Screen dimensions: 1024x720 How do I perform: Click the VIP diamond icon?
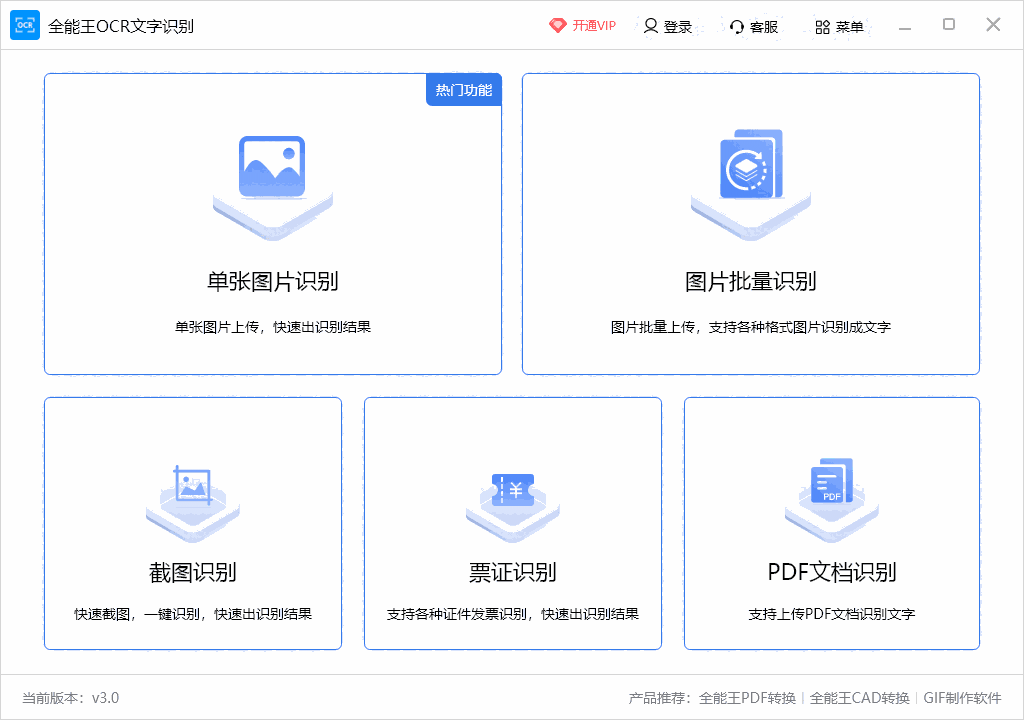click(x=558, y=26)
